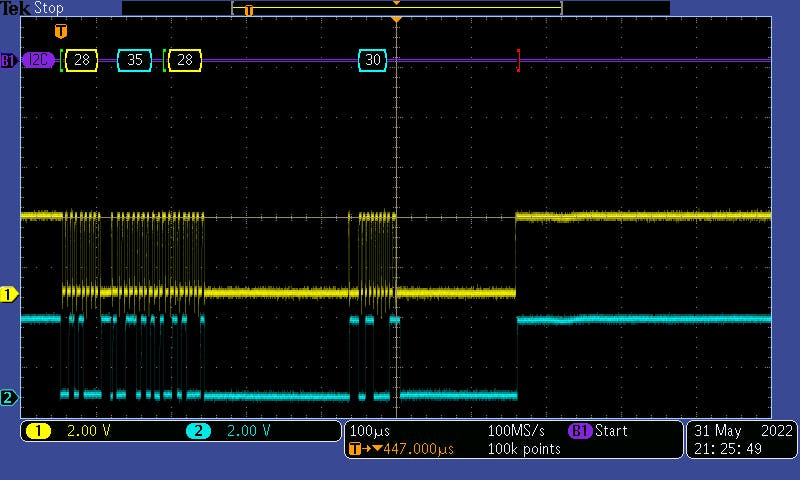
Task: Click the purple I2C bus label
Action: pos(39,60)
